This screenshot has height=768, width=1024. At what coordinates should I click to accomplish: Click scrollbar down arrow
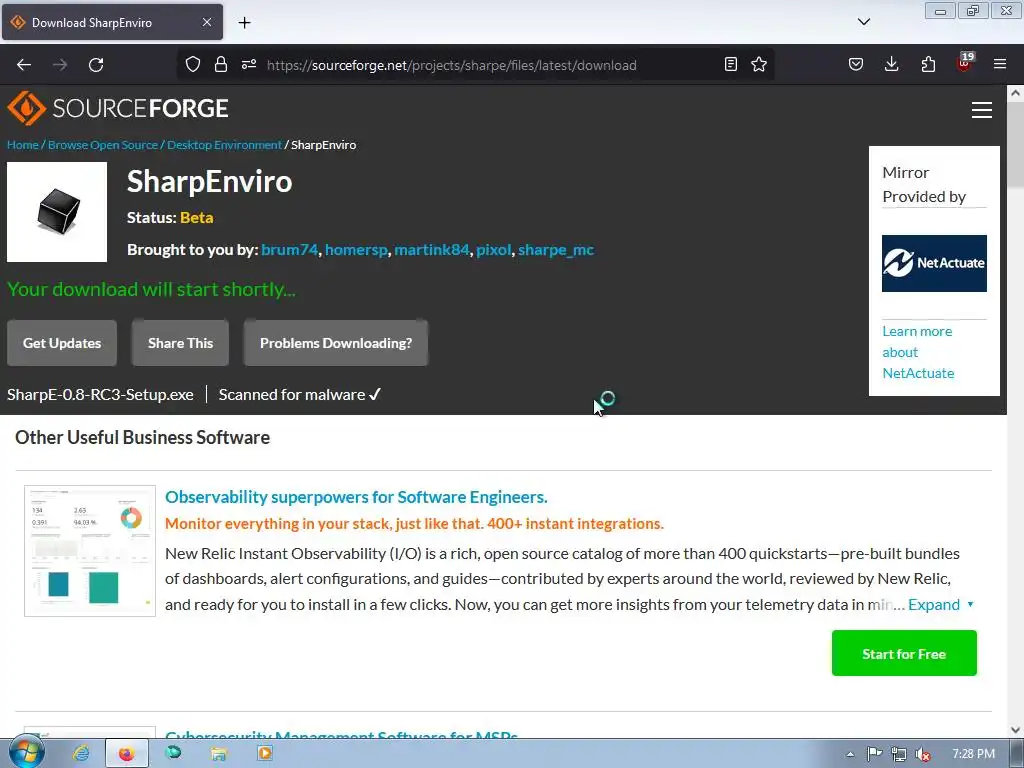1016,730
